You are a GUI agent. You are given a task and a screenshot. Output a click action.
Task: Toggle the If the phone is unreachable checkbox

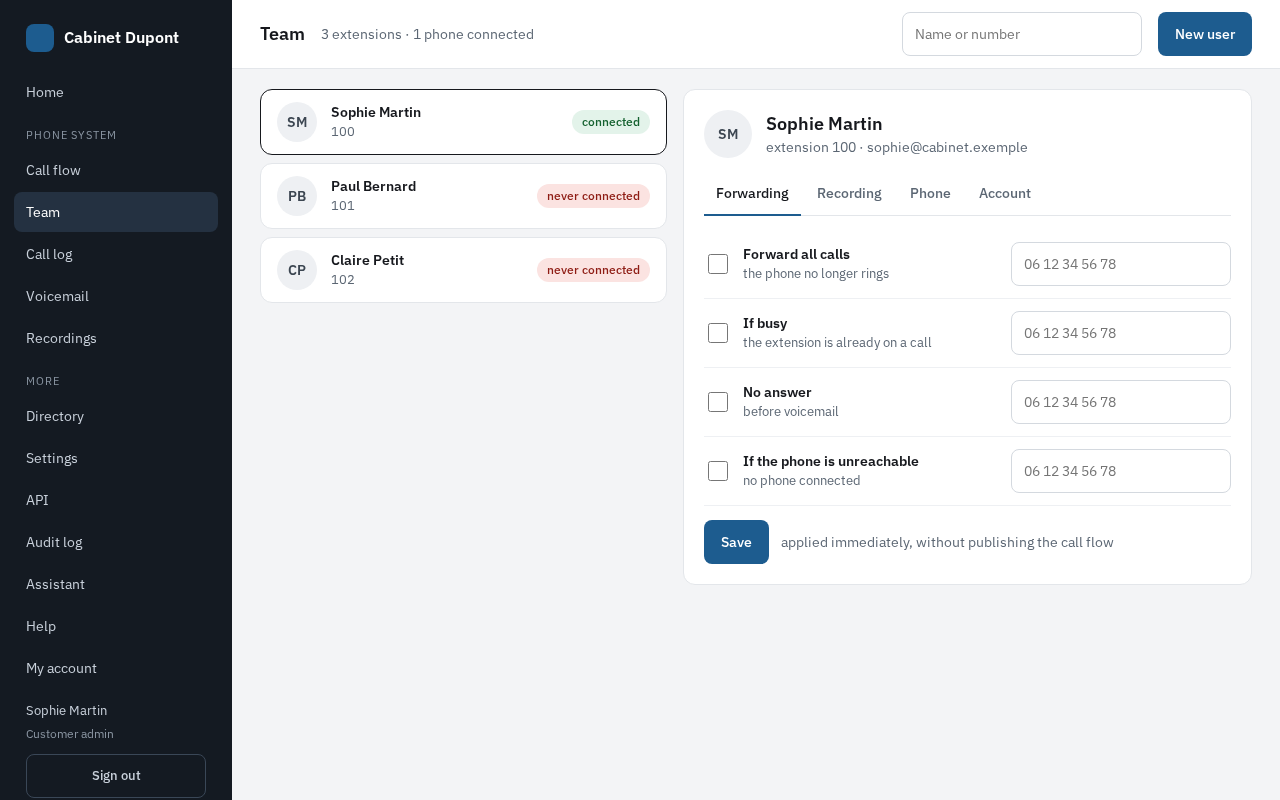[718, 471]
